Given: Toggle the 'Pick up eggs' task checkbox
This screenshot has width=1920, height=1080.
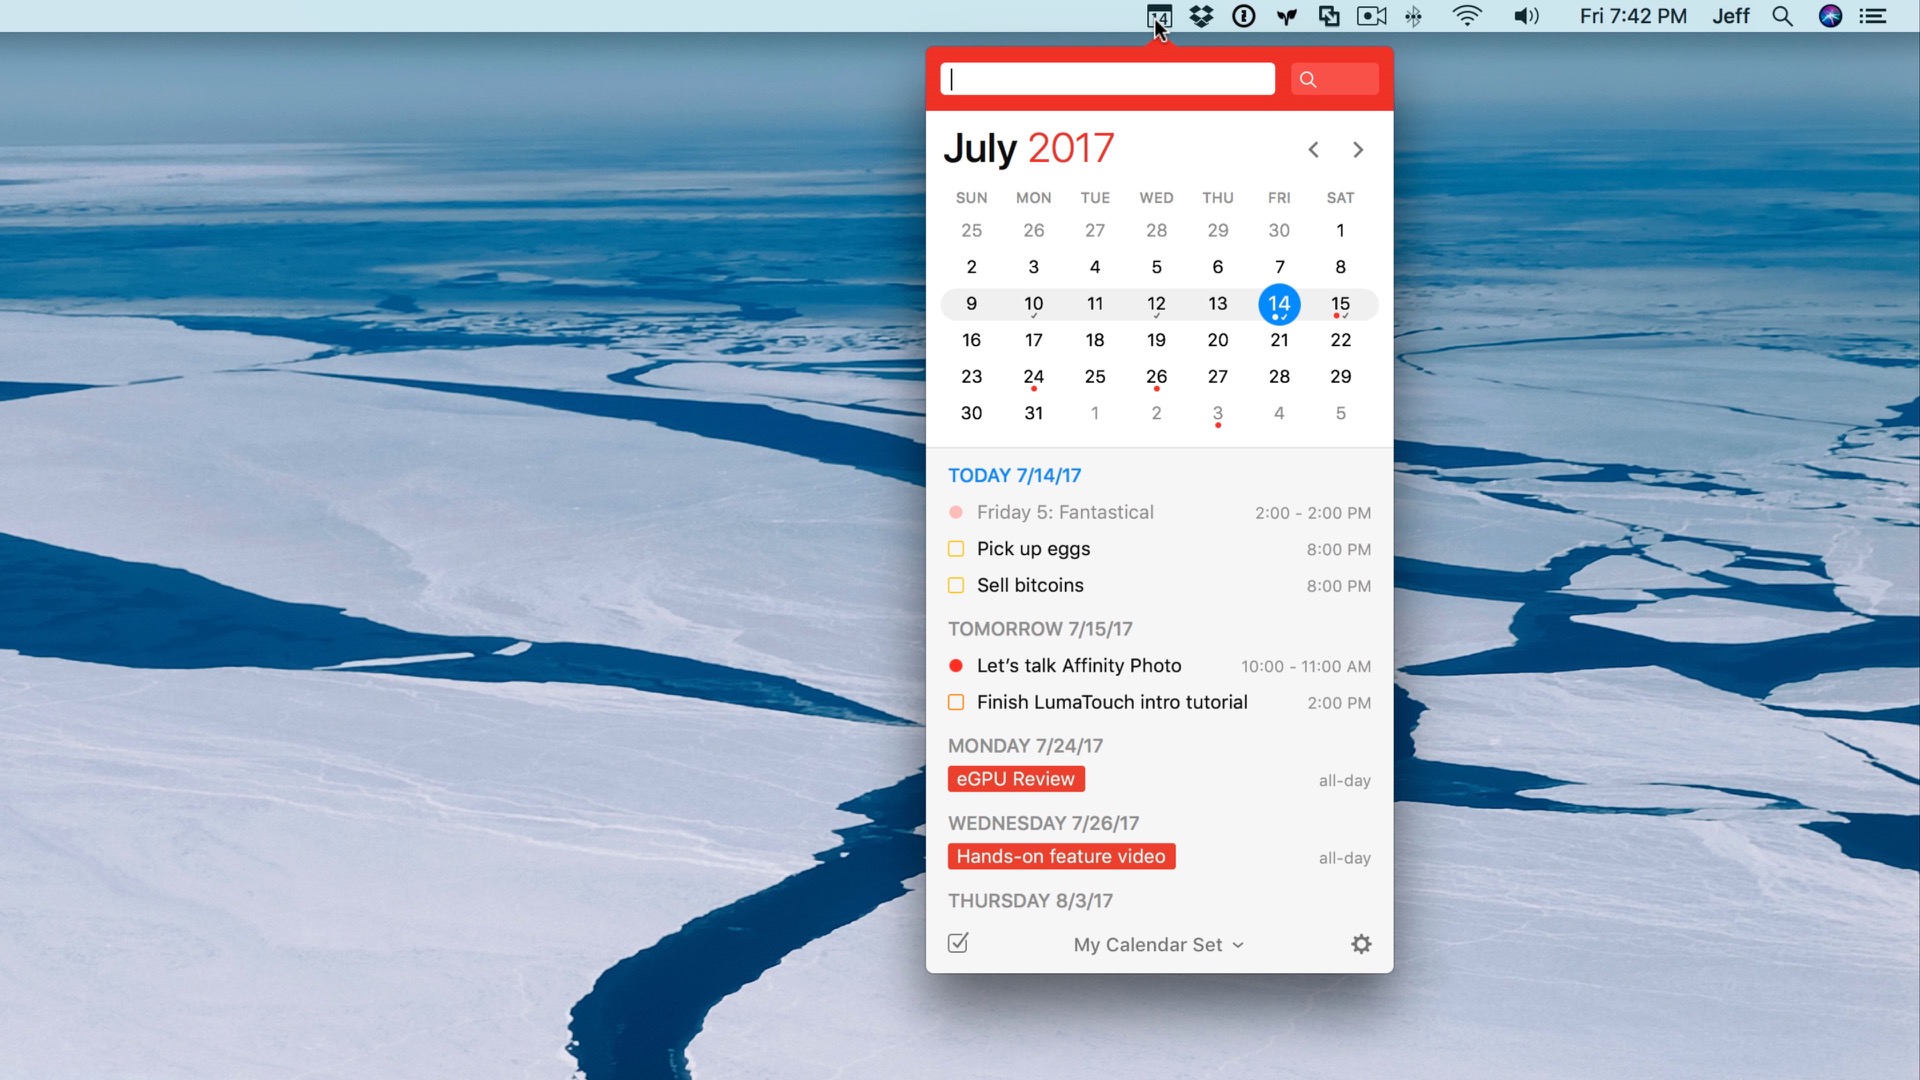Looking at the screenshot, I should click(956, 547).
